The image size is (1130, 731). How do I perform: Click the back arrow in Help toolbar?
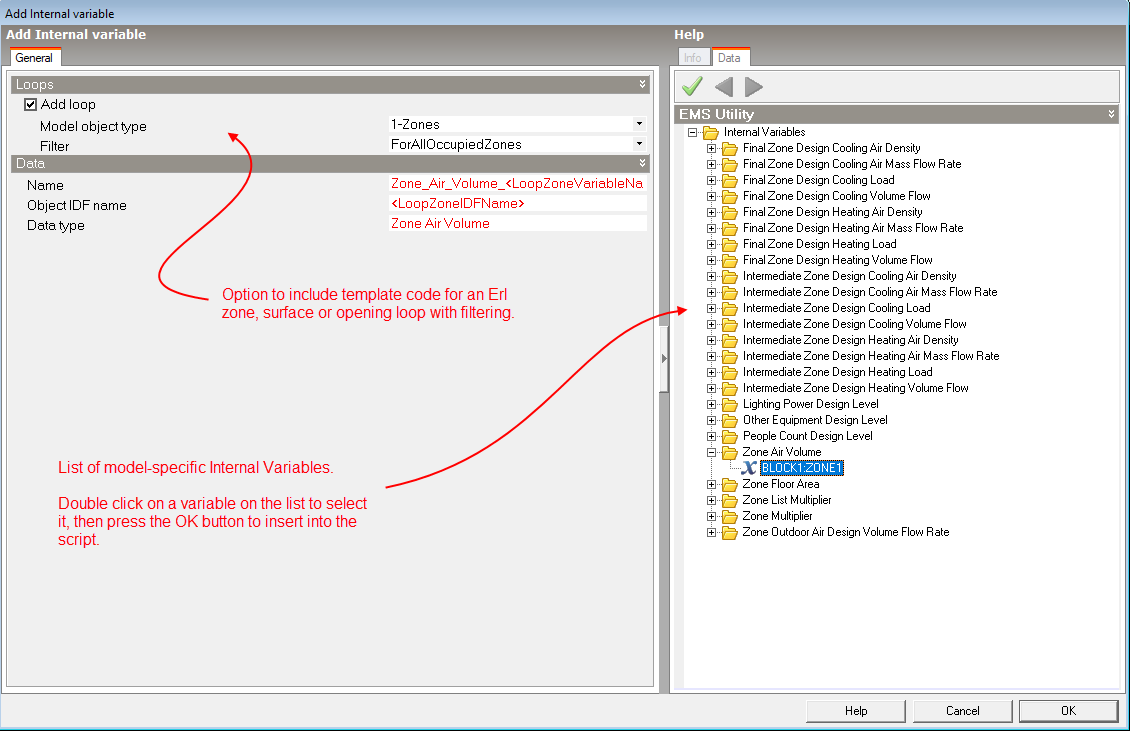coord(723,87)
